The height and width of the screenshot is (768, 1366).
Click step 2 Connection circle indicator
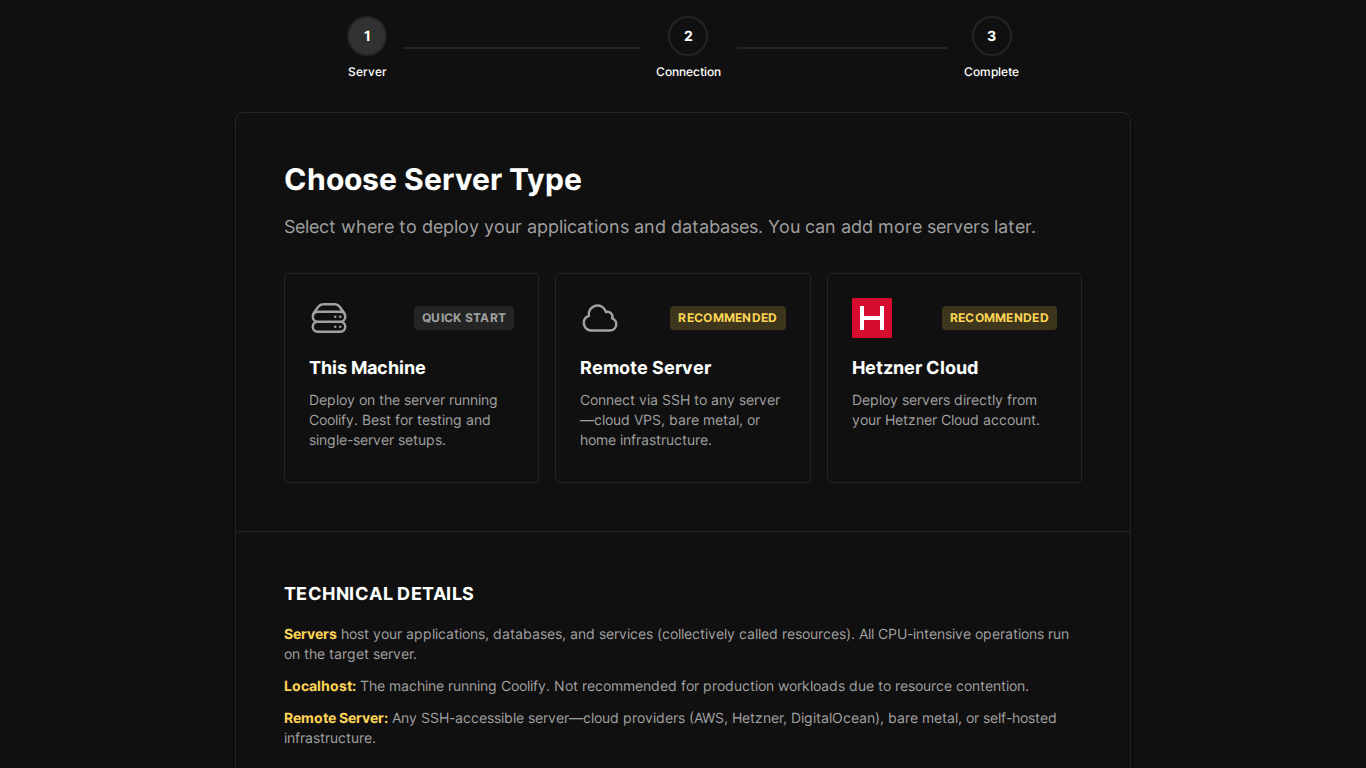pyautogui.click(x=688, y=35)
